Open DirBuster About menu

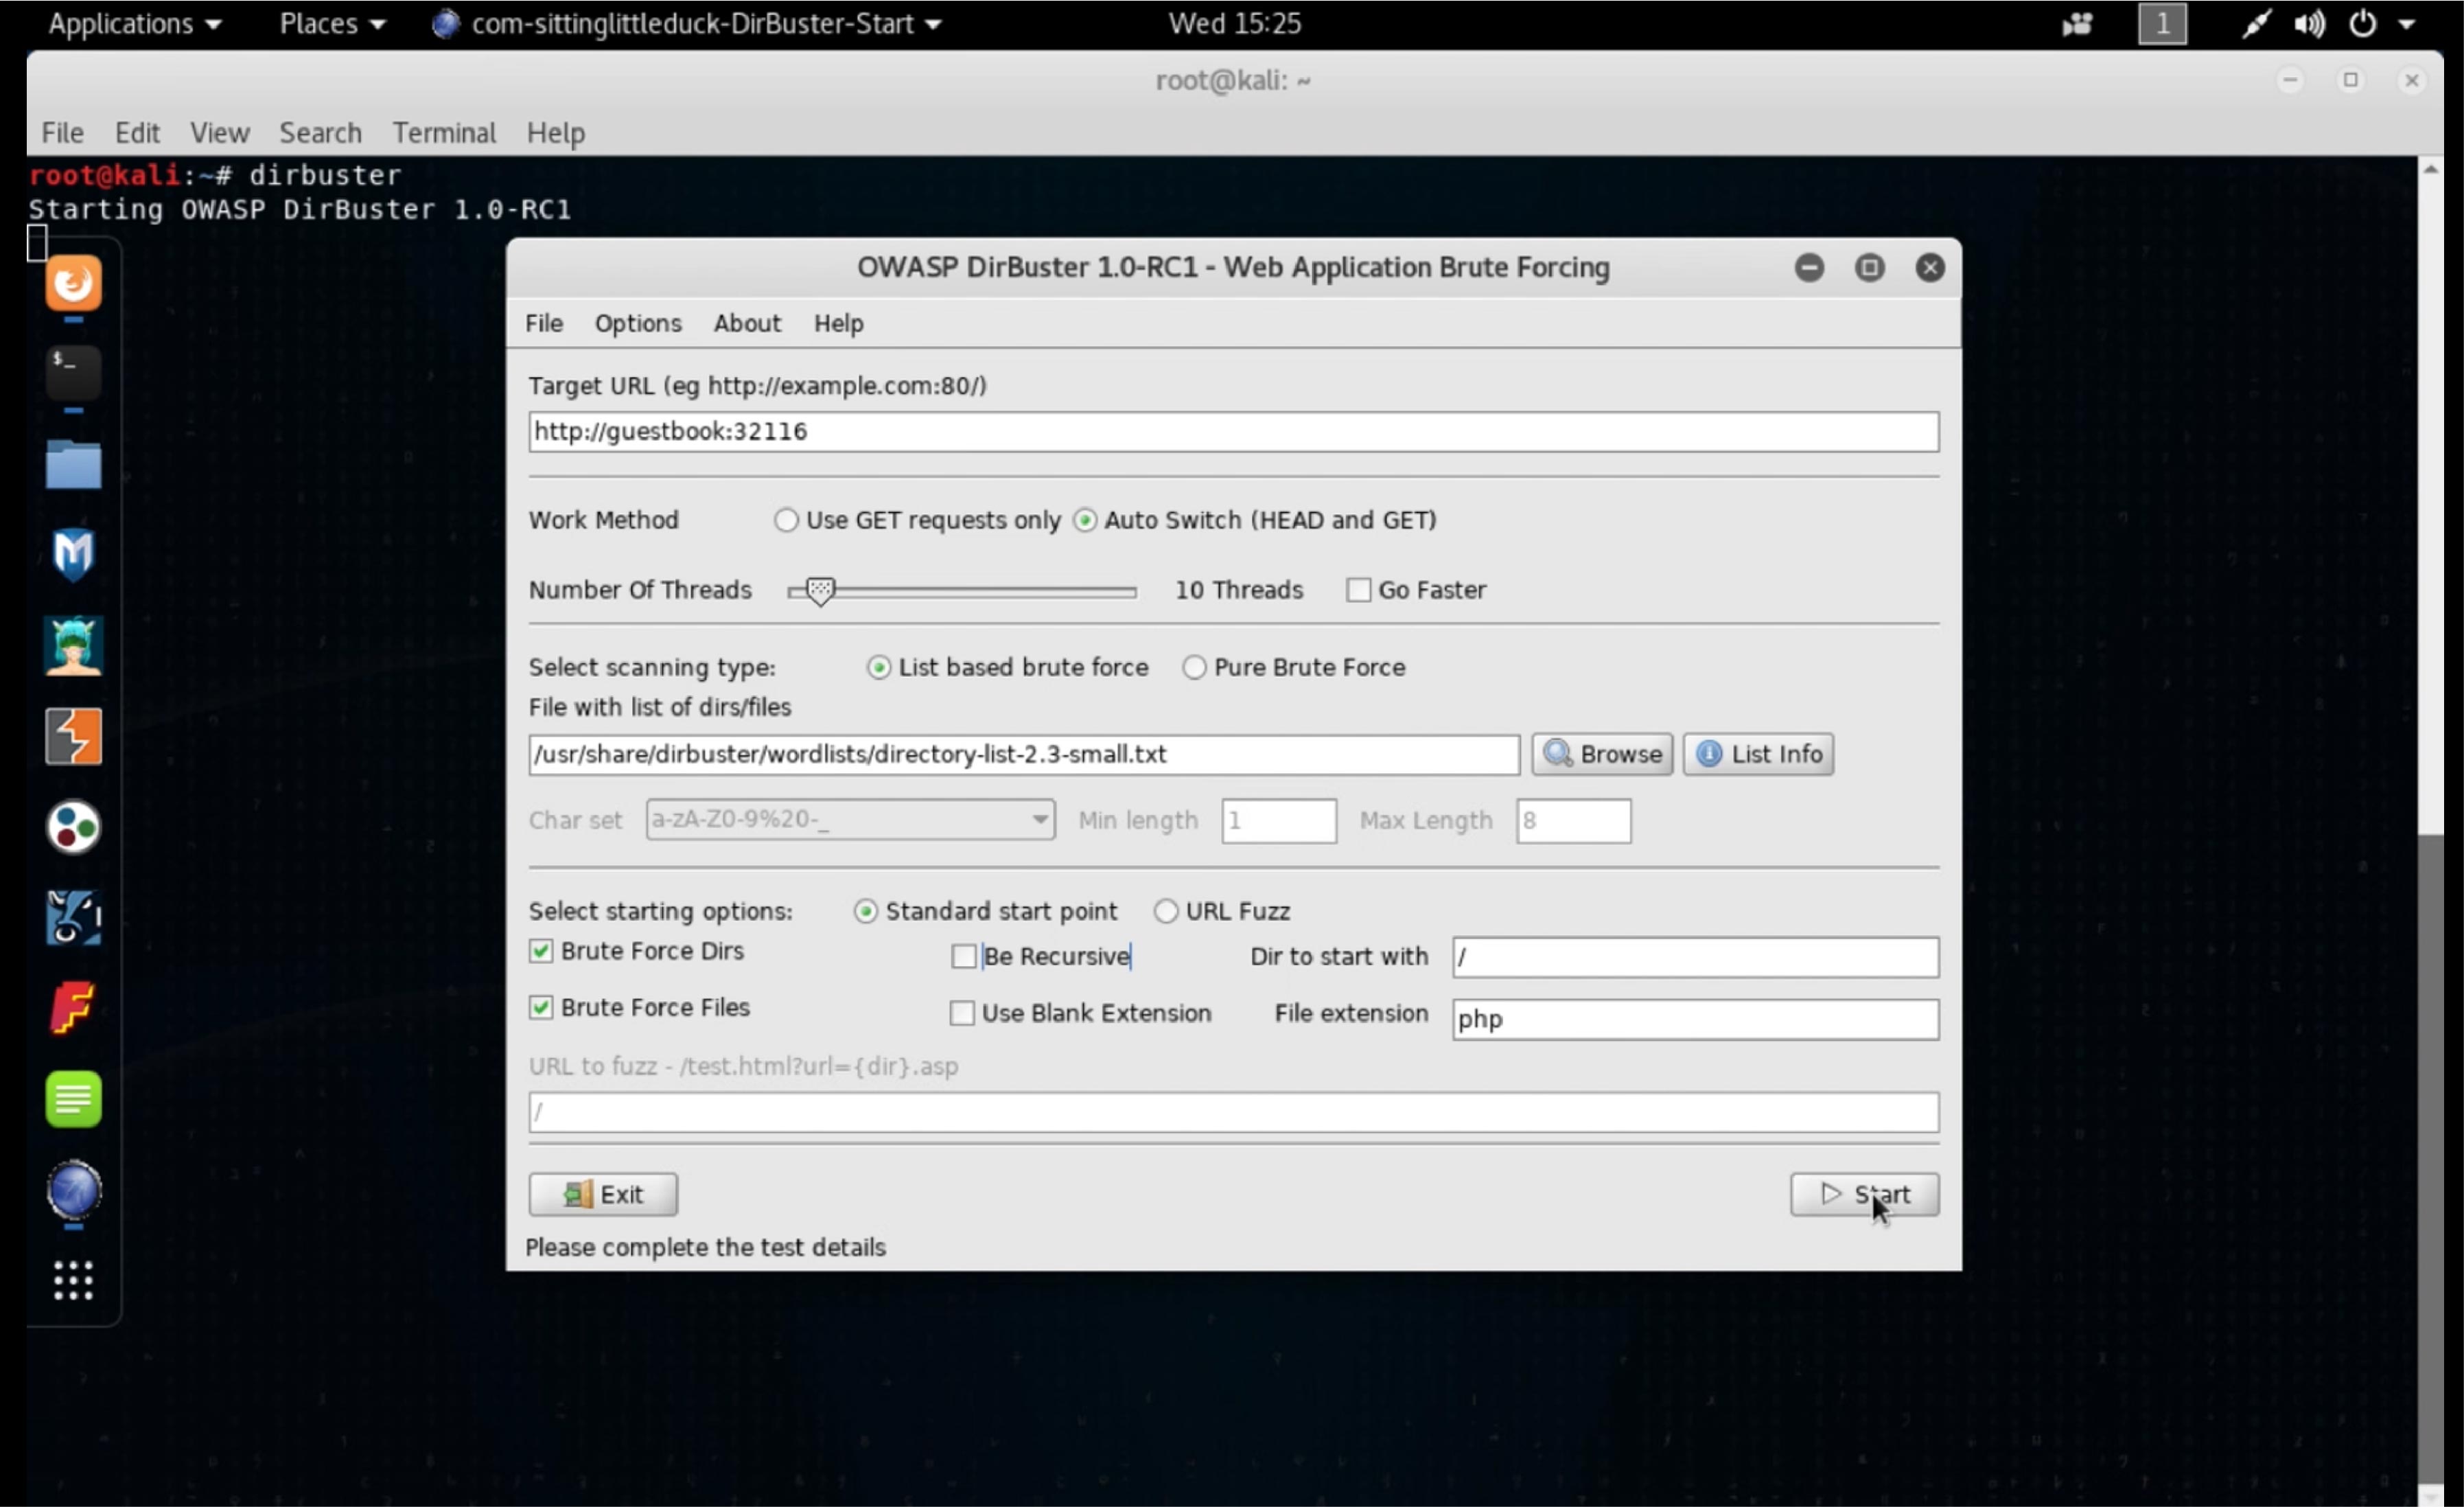tap(747, 323)
